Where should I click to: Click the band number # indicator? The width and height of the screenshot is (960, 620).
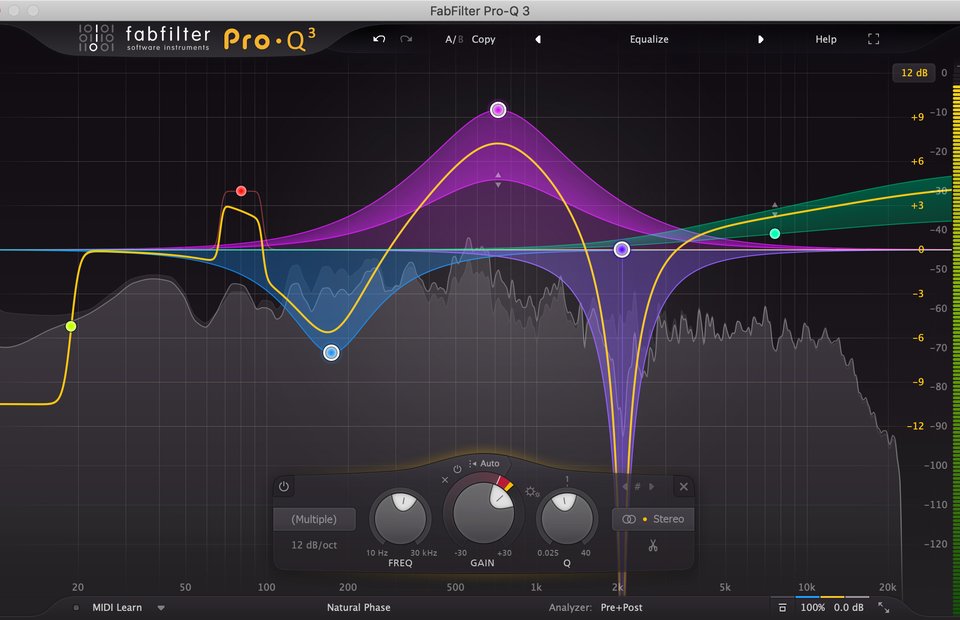637,487
